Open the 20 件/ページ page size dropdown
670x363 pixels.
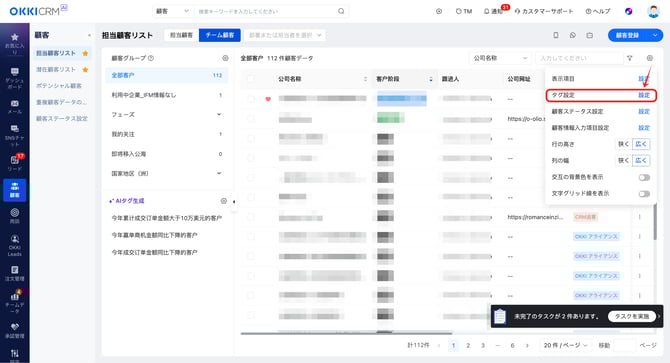(x=565, y=345)
